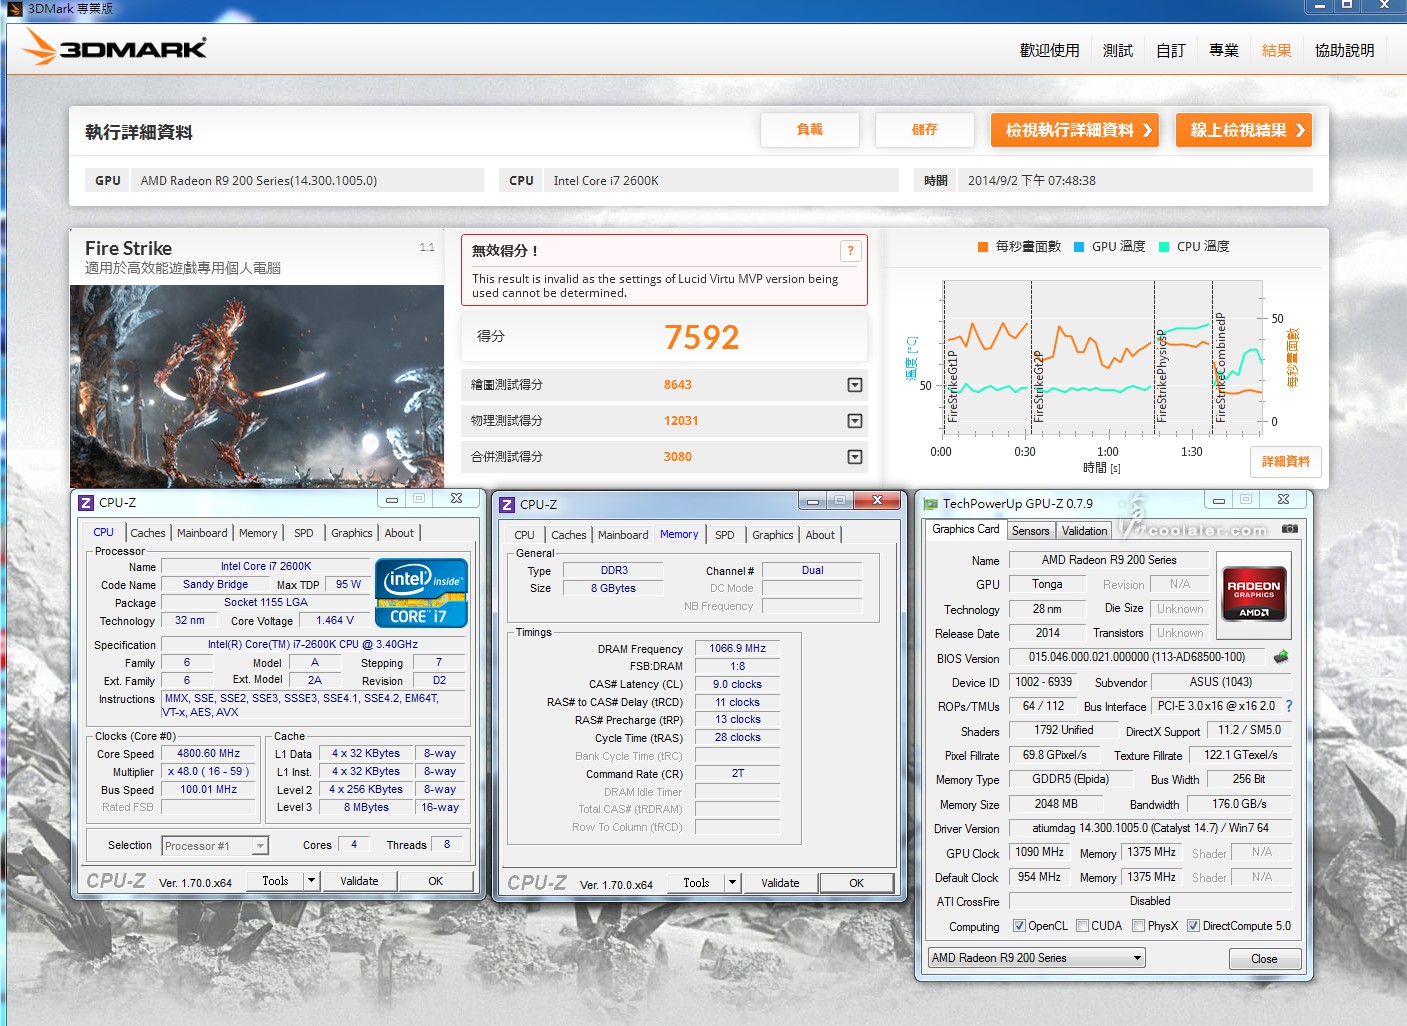The height and width of the screenshot is (1026, 1407).
Task: Click the CAS# Latency 9.0 clocks value
Action: tap(737, 684)
